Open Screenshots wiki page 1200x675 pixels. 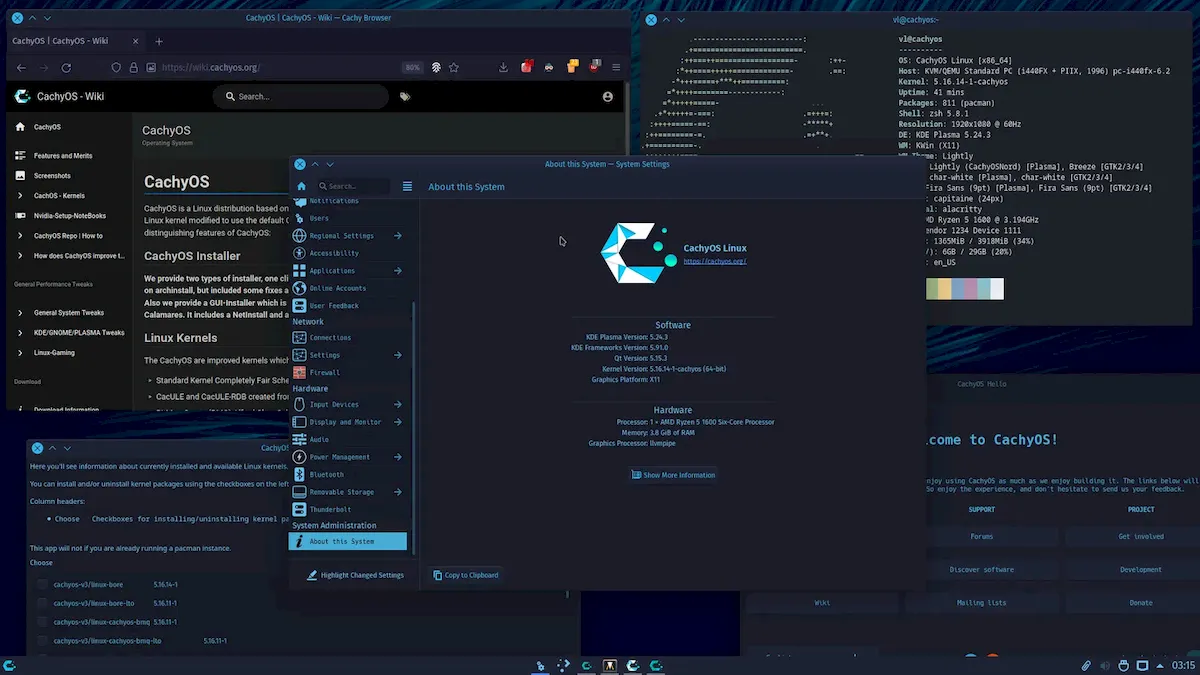click(52, 176)
